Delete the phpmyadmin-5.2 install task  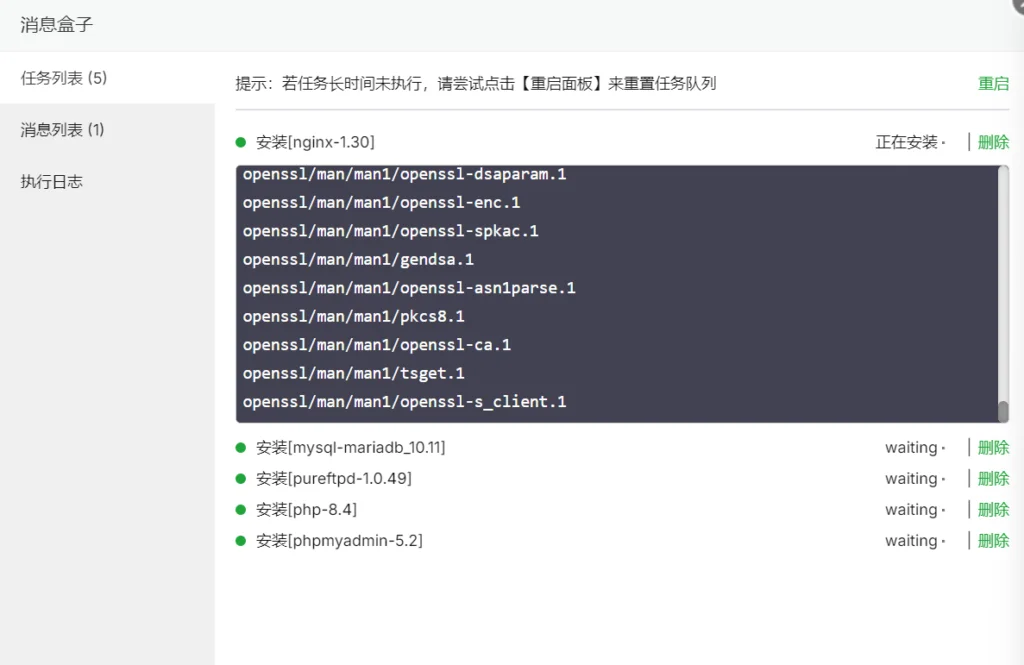(x=993, y=540)
